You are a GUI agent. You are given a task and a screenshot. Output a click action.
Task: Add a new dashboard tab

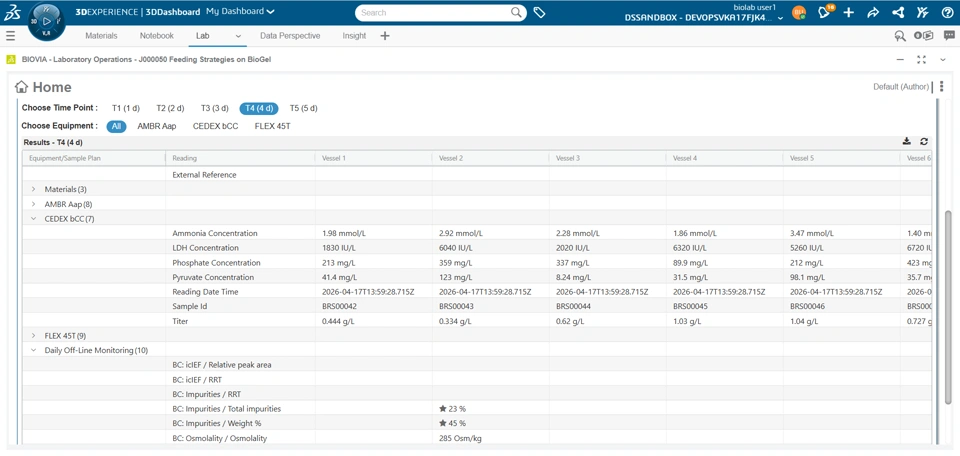(x=384, y=36)
